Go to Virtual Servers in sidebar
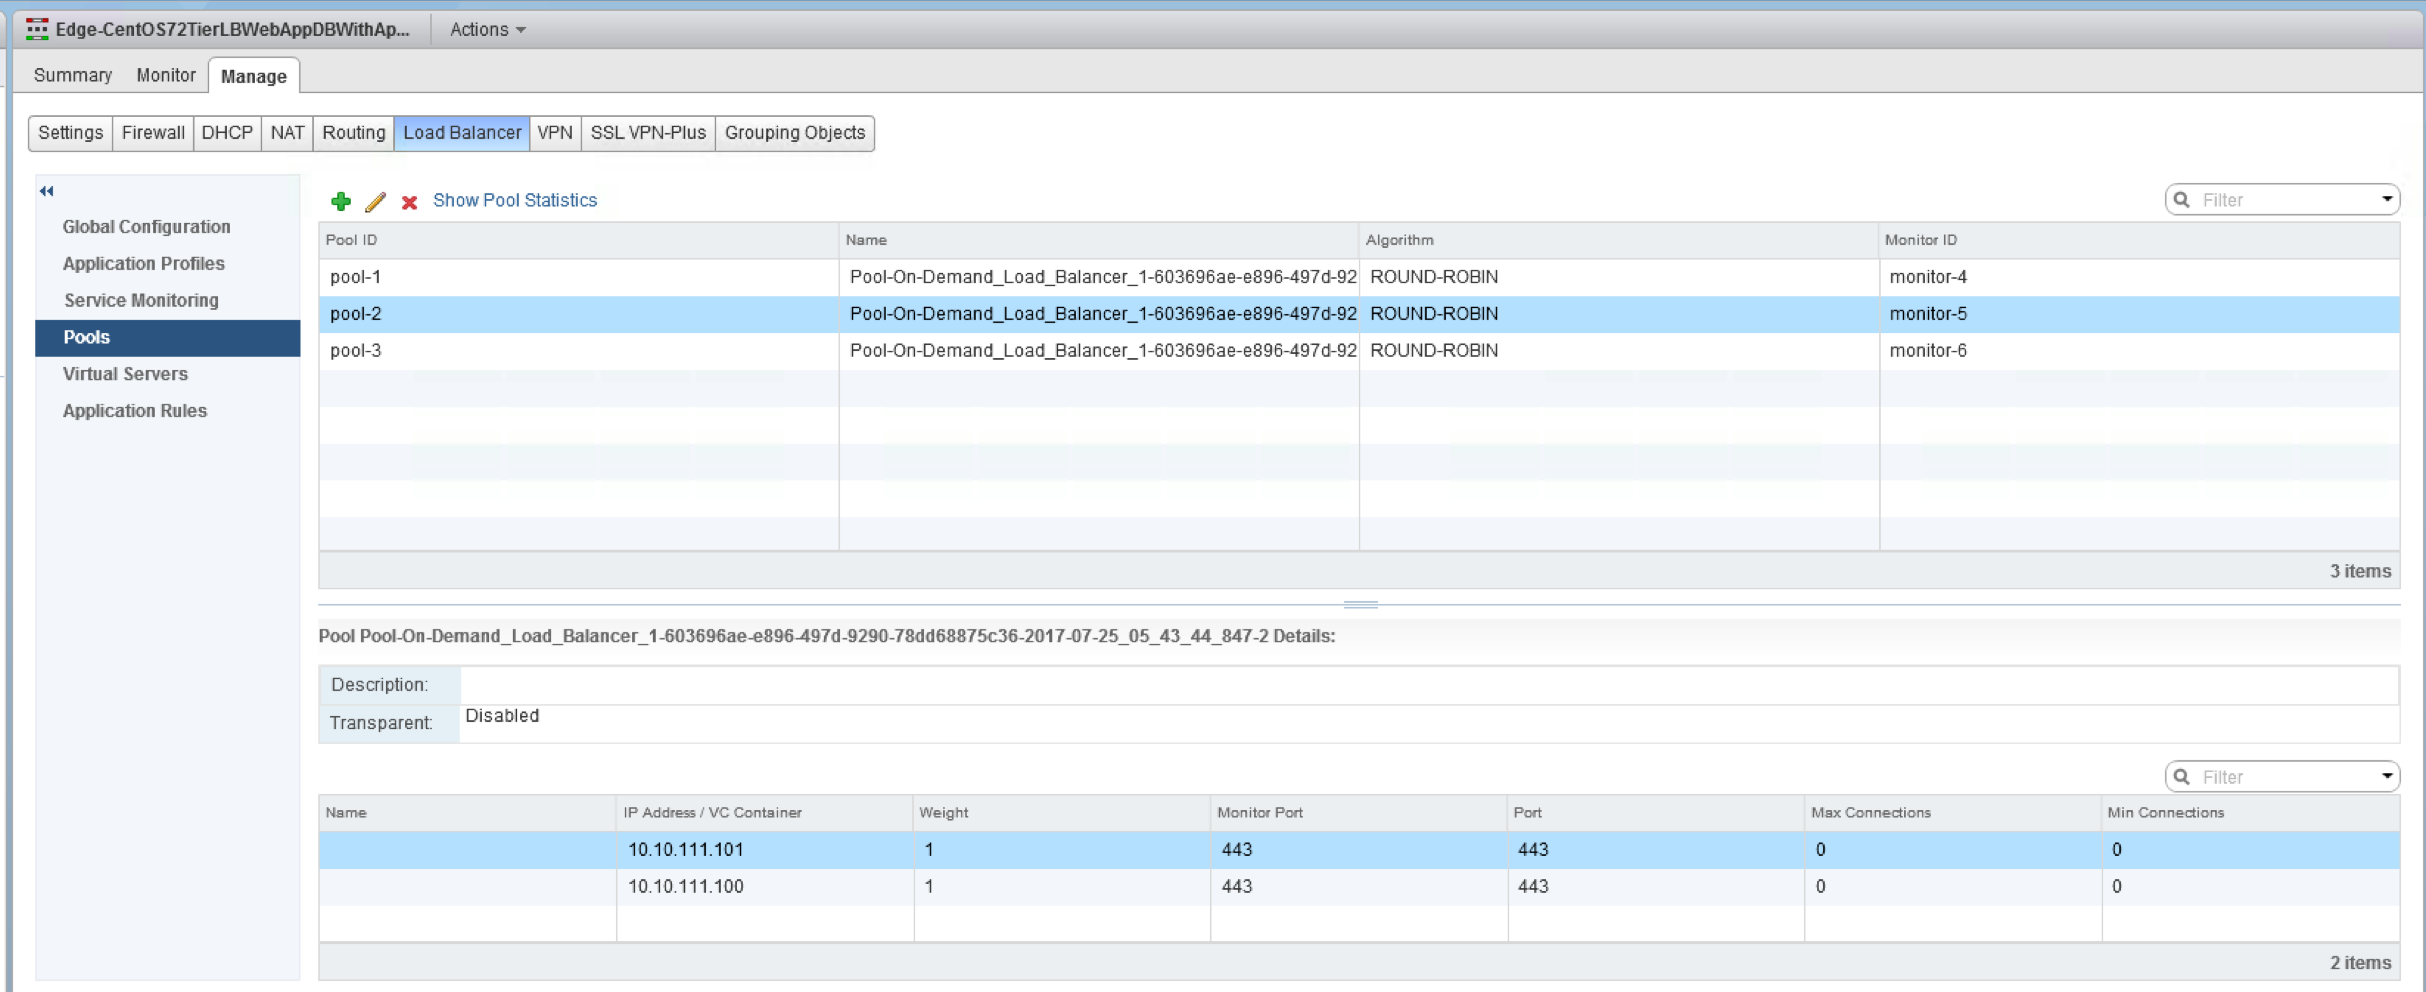The height and width of the screenshot is (992, 2426). coord(125,374)
